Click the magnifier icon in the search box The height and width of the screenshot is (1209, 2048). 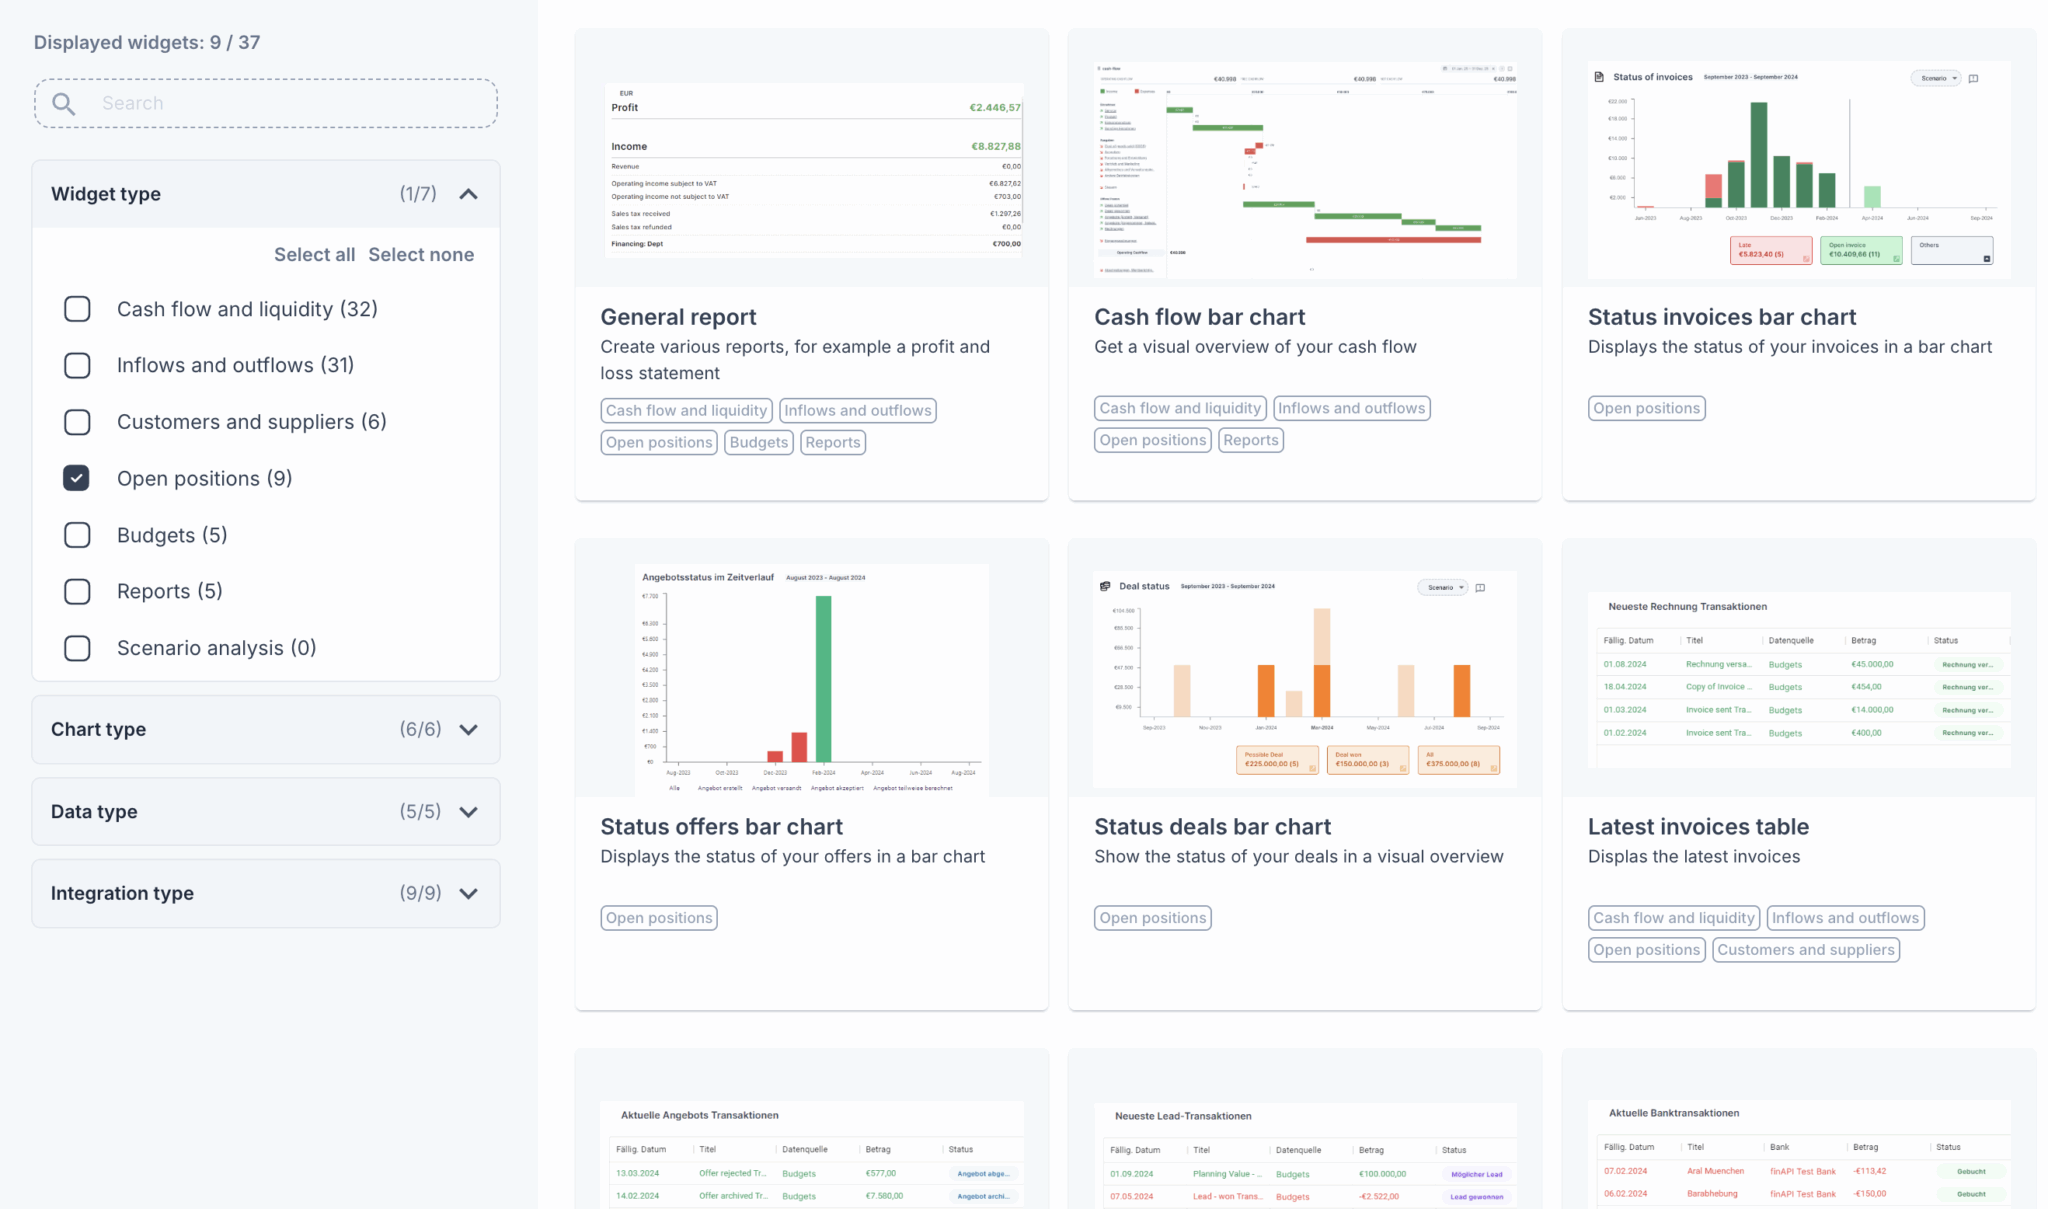pyautogui.click(x=64, y=104)
